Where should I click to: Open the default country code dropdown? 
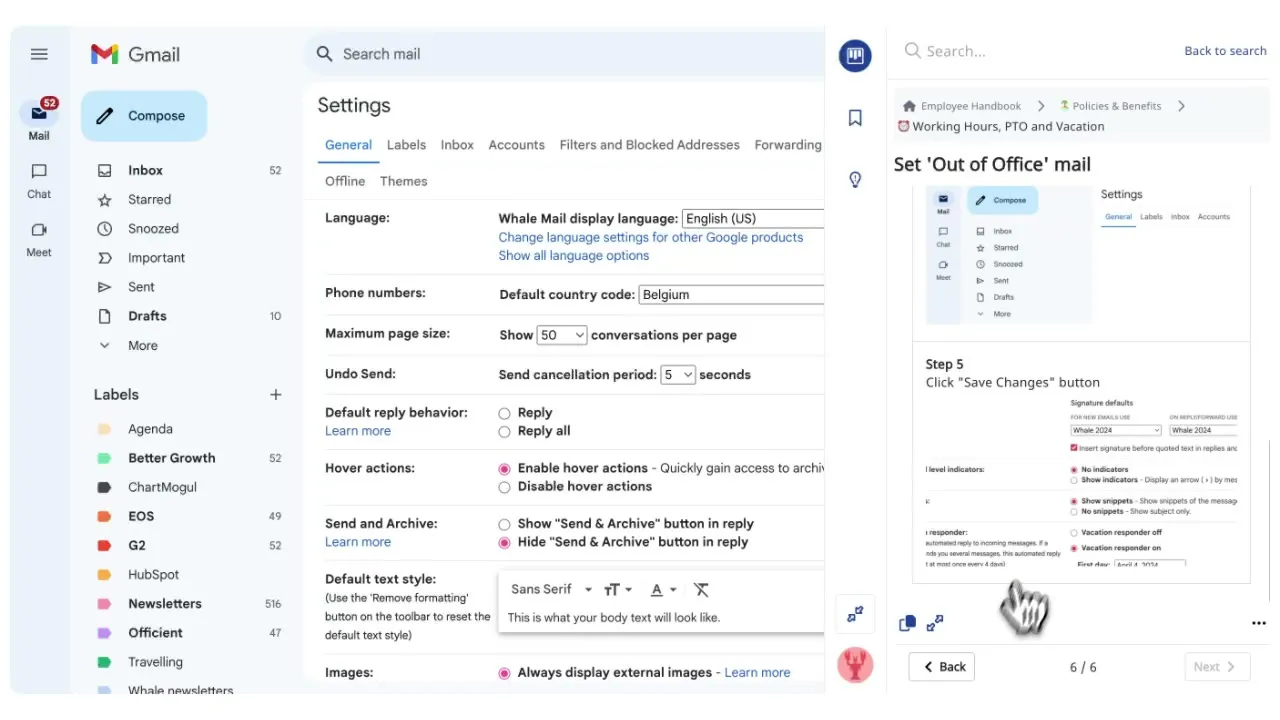pyautogui.click(x=732, y=295)
